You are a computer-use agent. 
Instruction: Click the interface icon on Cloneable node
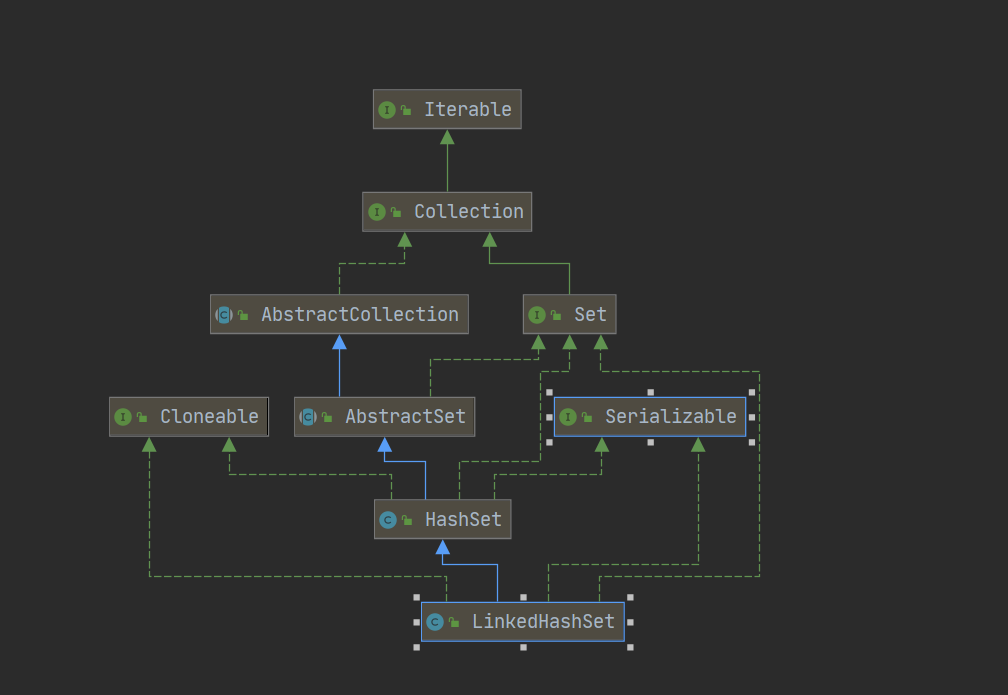click(x=123, y=417)
